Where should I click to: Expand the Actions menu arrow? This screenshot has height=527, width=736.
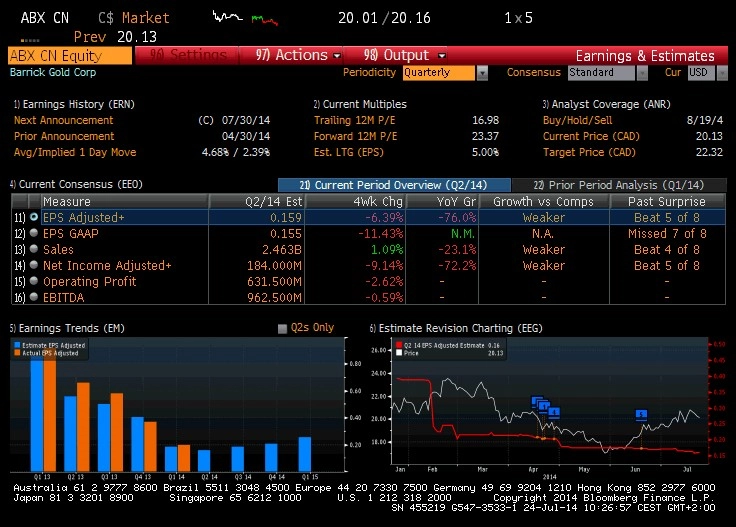tap(337, 55)
